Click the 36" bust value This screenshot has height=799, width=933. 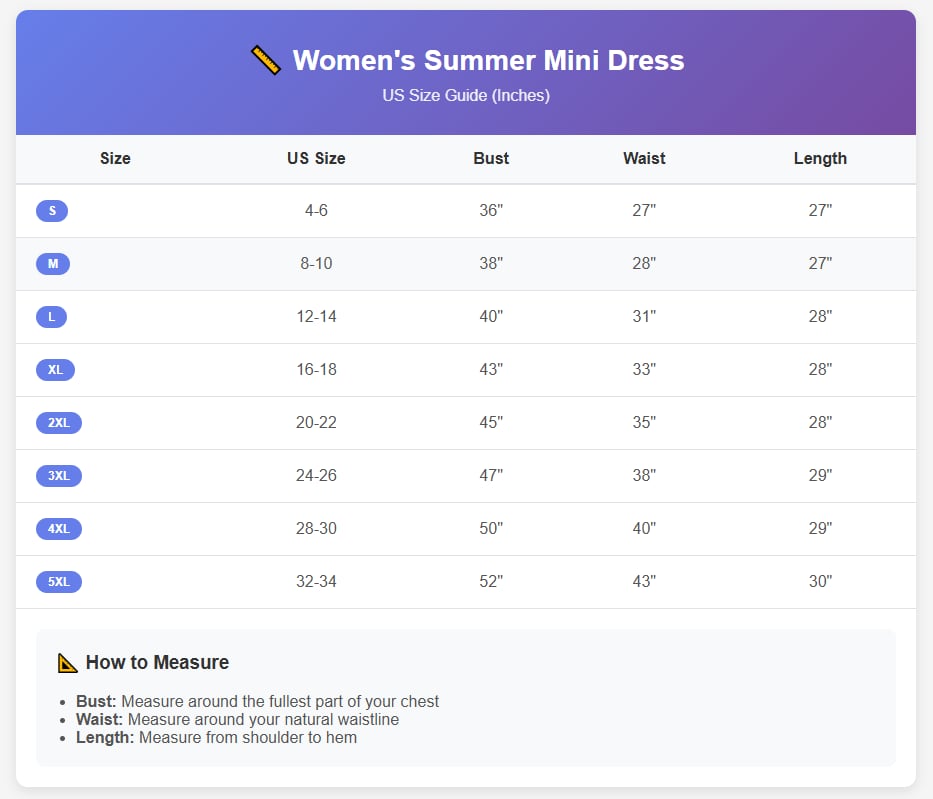491,210
